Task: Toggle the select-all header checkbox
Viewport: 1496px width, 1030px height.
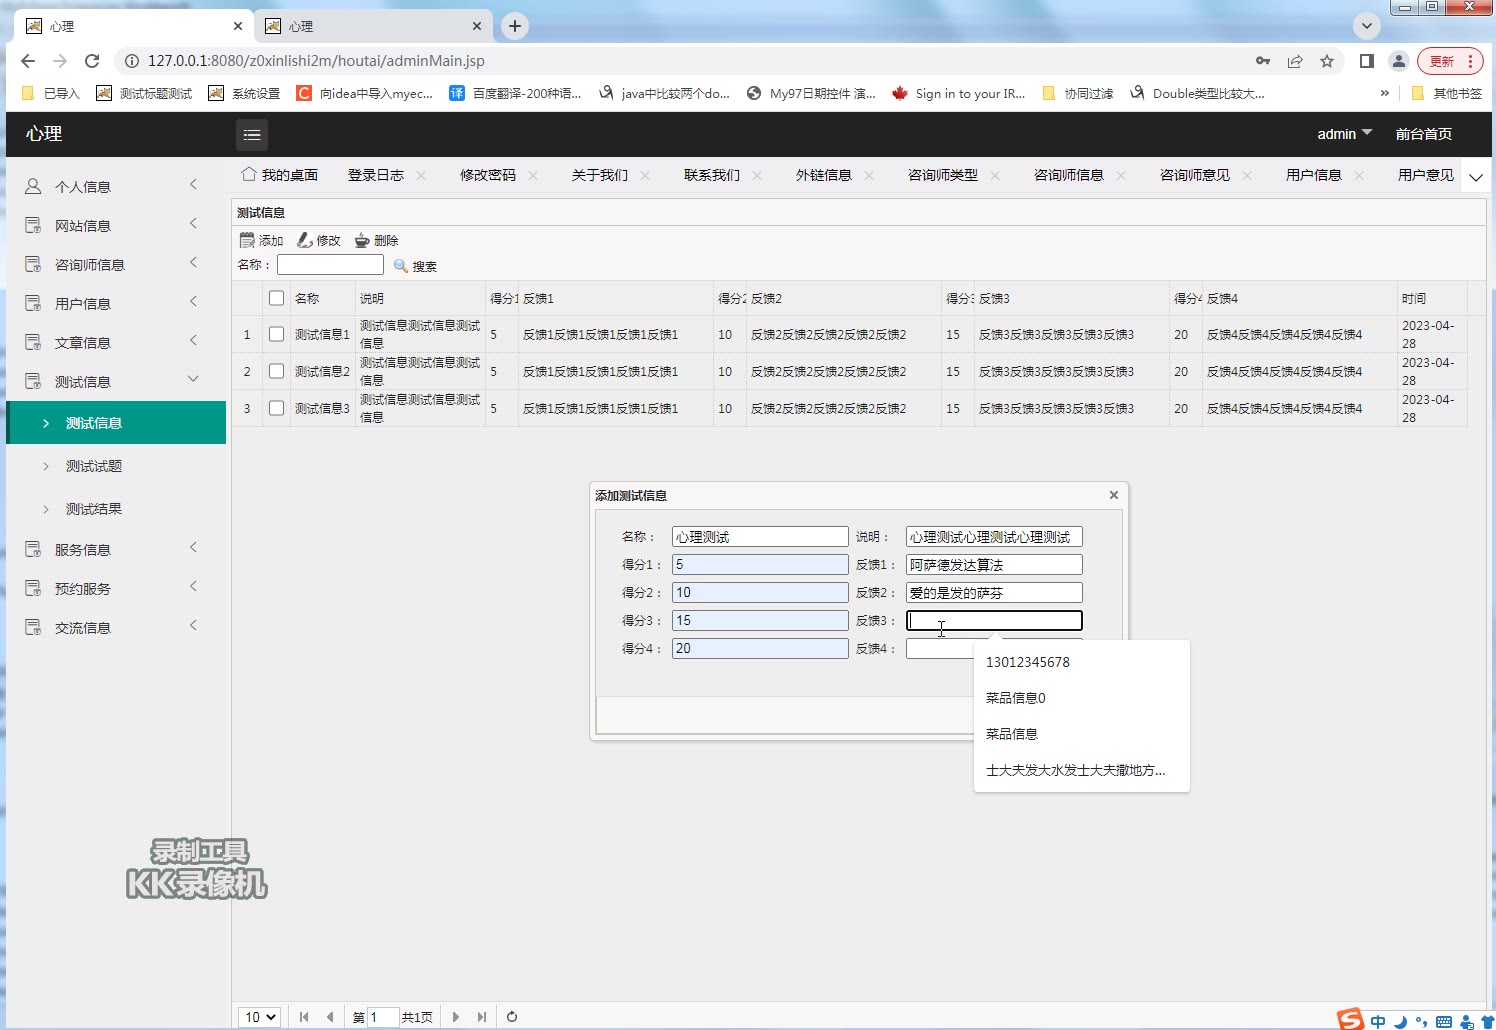Action: 277,298
